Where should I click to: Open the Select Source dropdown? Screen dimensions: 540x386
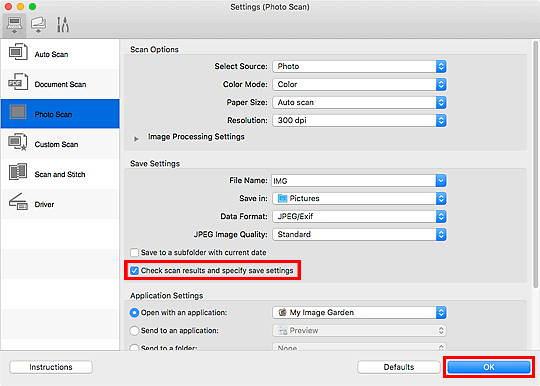(x=359, y=66)
